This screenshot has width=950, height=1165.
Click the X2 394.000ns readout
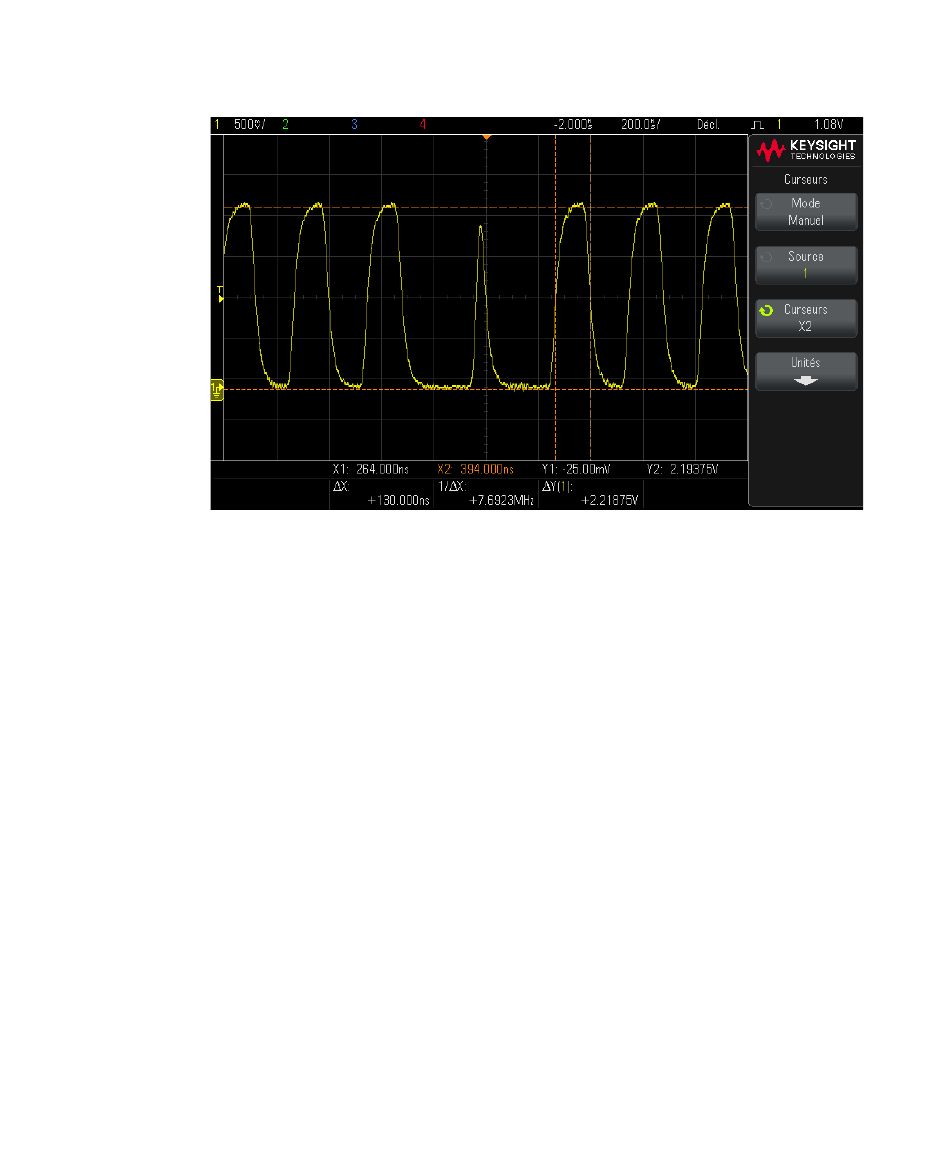click(475, 470)
